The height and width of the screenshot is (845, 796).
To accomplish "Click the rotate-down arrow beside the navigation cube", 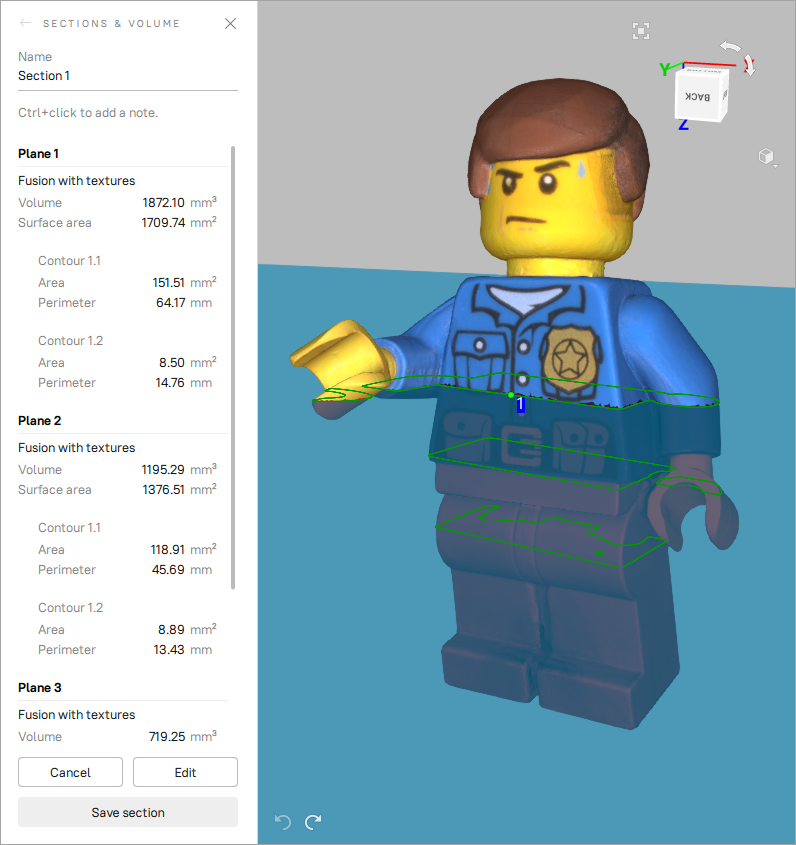I will coord(749,66).
